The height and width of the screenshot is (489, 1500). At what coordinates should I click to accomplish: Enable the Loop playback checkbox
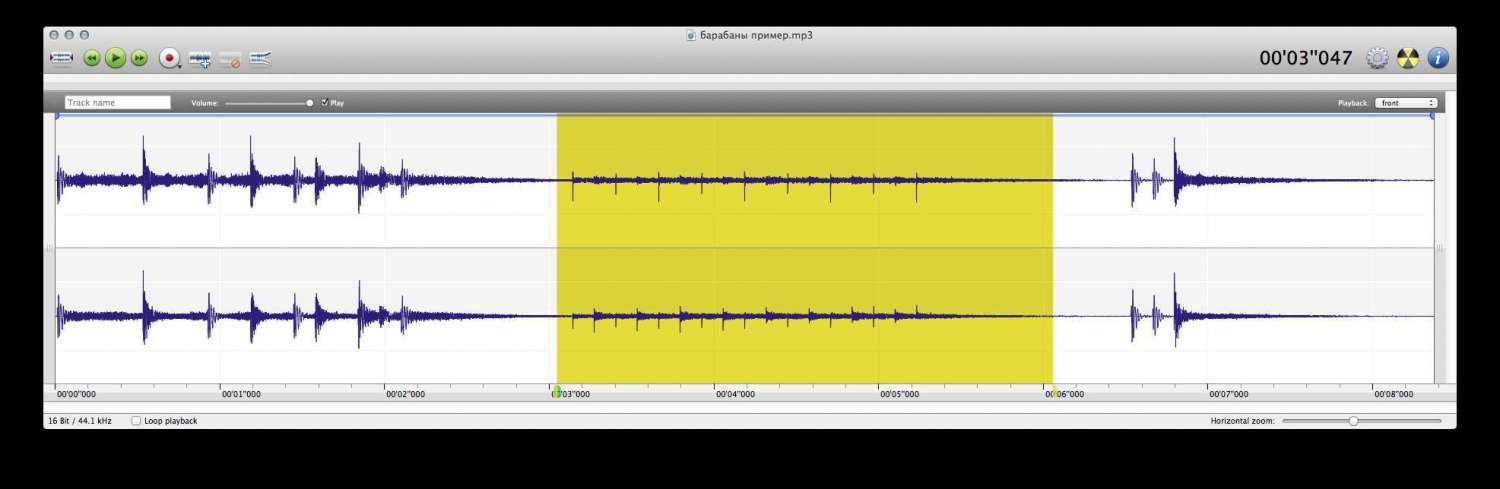click(x=136, y=421)
